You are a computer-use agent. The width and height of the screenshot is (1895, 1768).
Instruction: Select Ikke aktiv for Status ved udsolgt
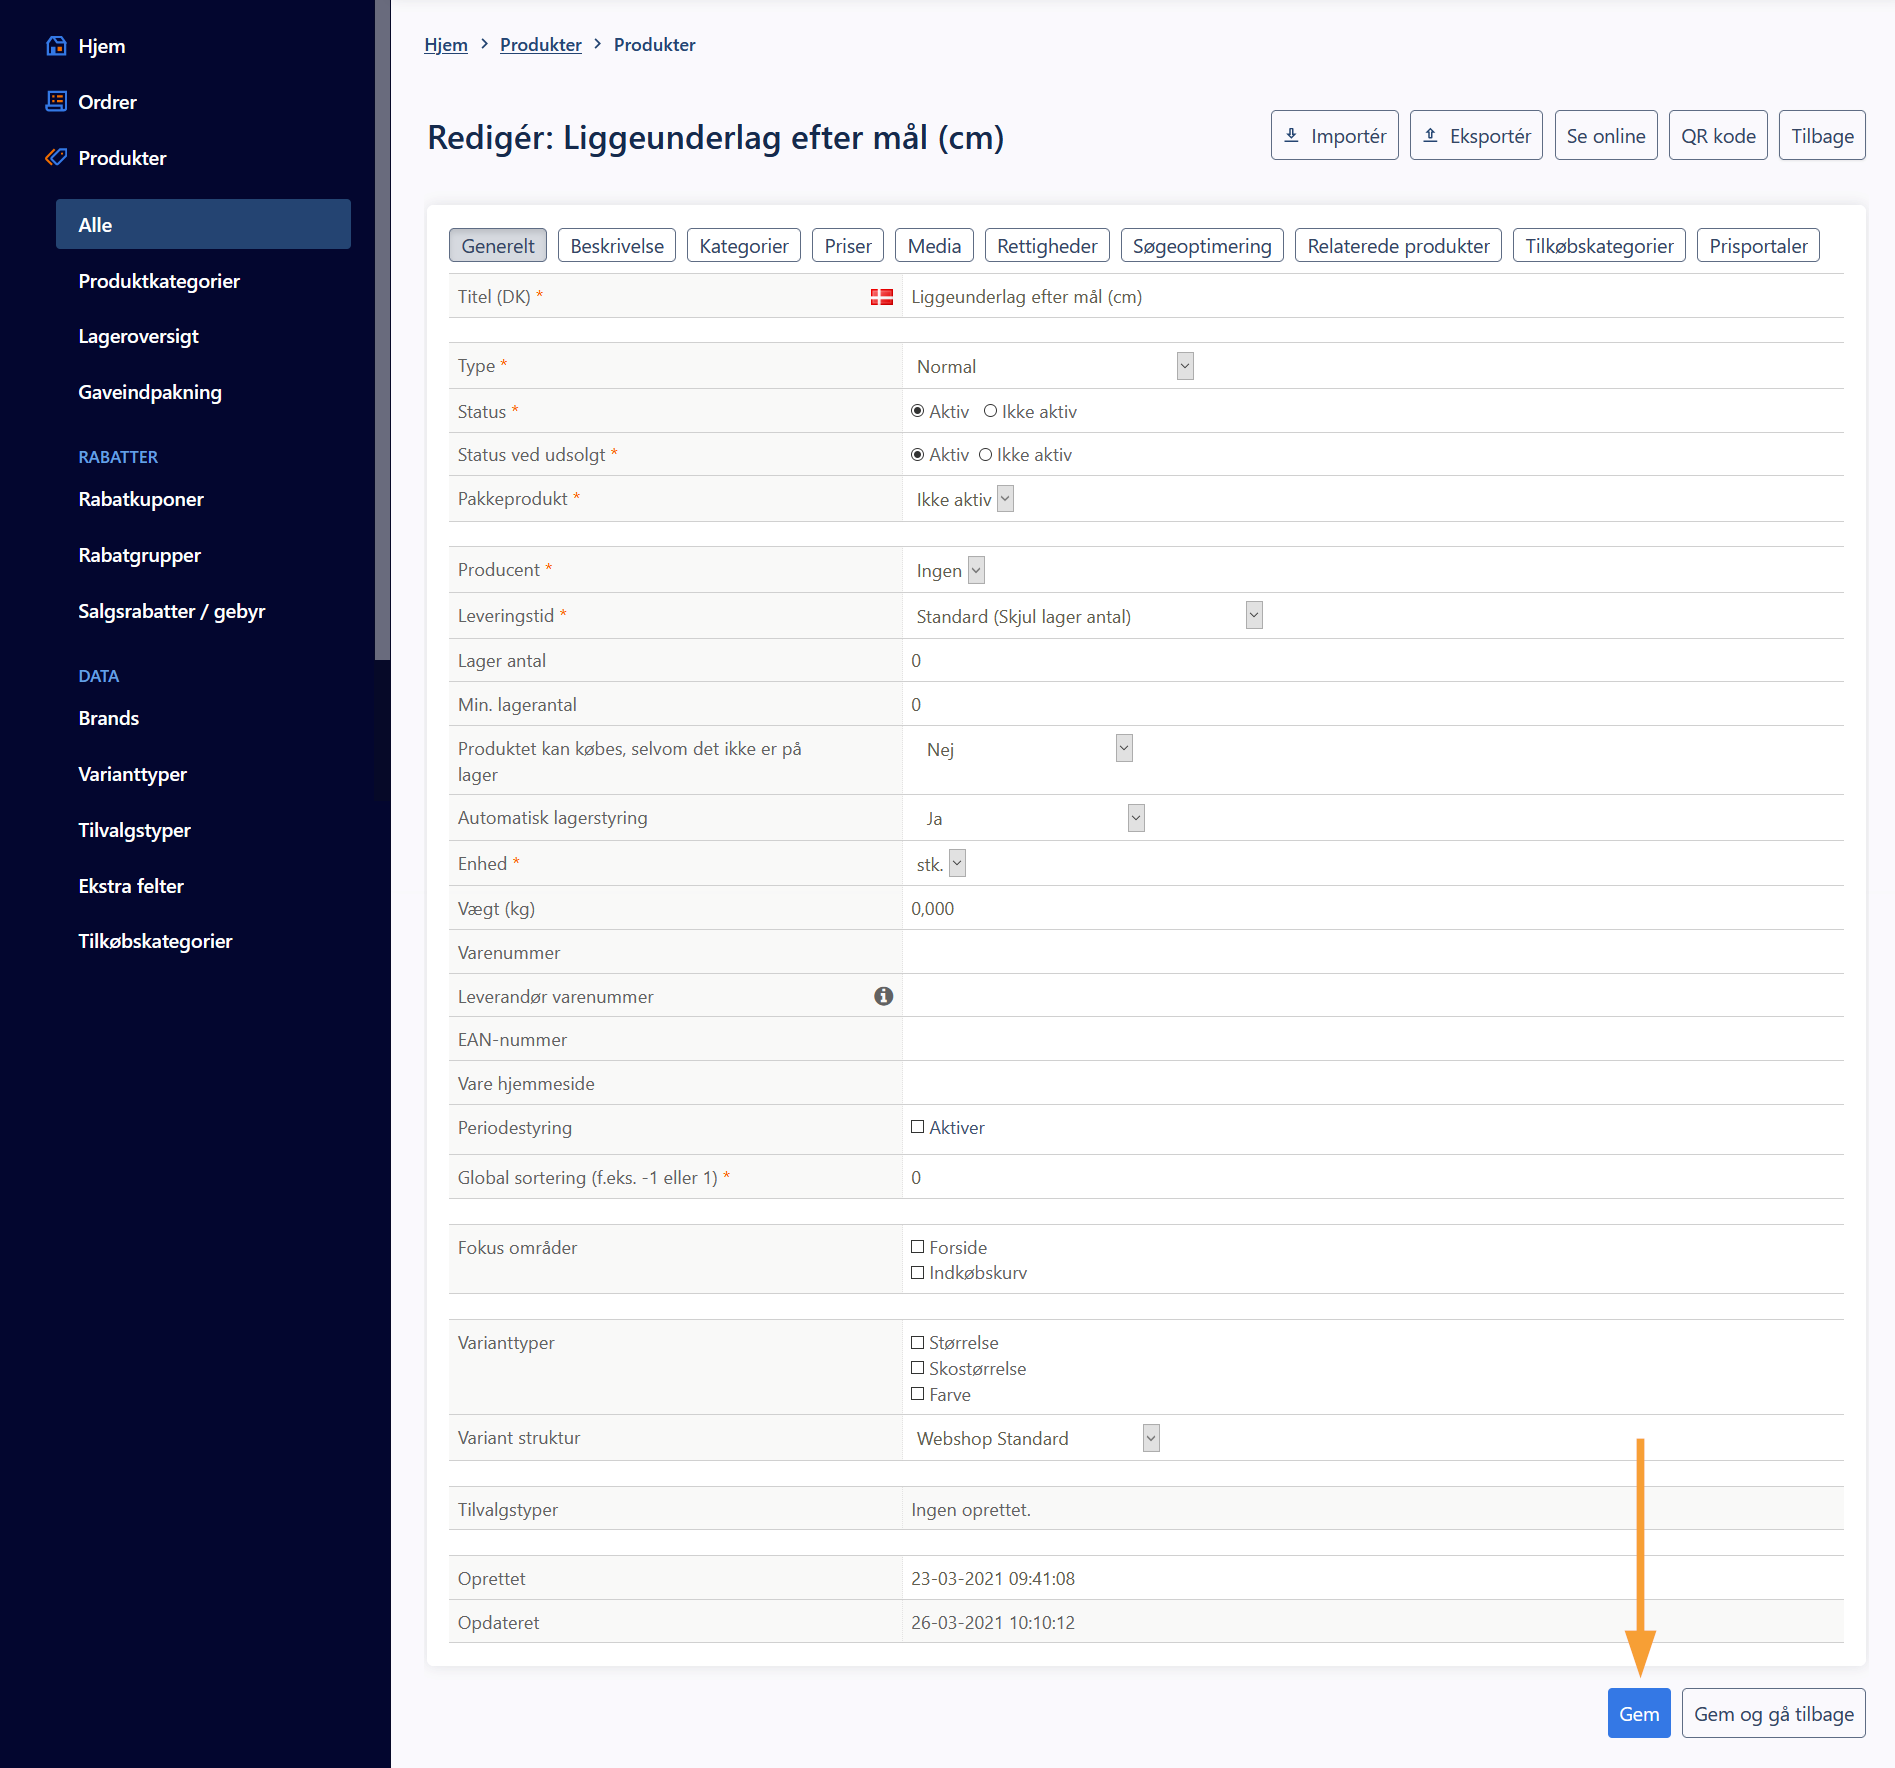985,455
